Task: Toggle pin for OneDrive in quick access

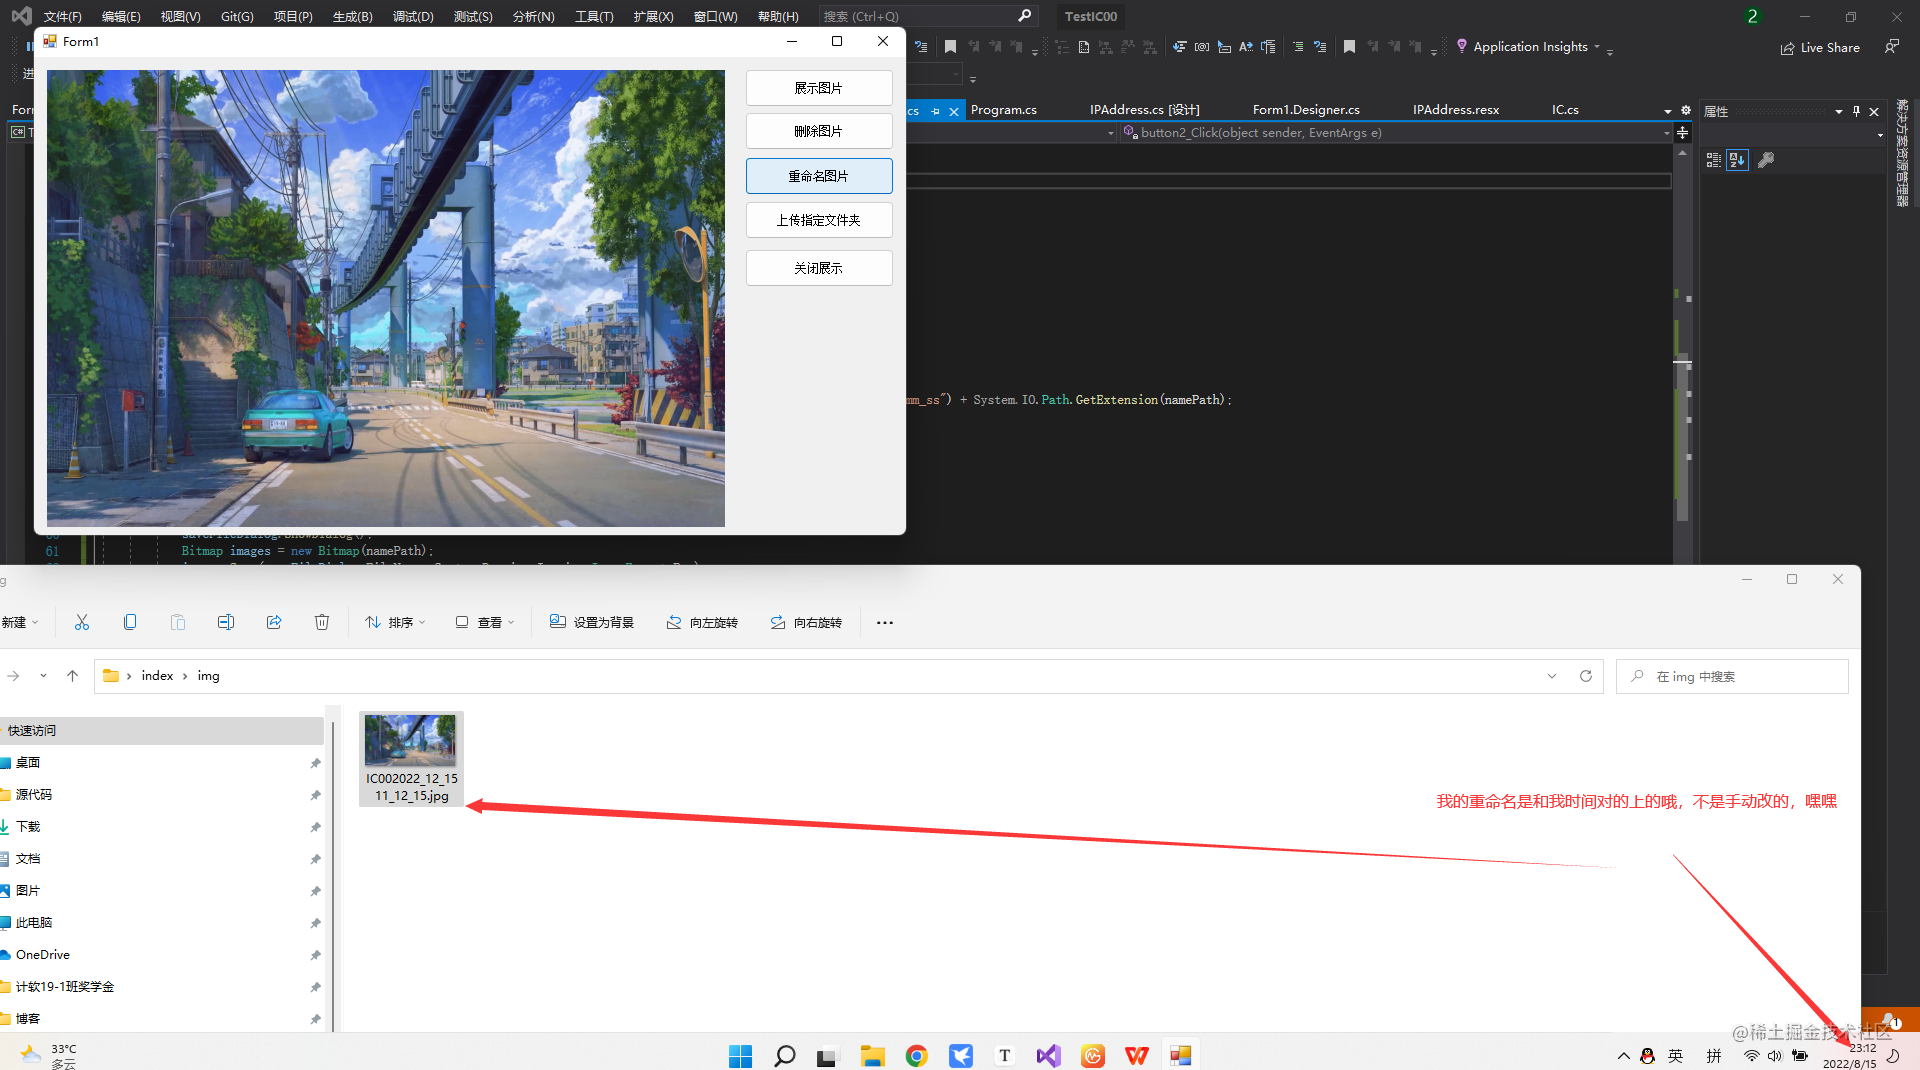Action: [x=315, y=955]
